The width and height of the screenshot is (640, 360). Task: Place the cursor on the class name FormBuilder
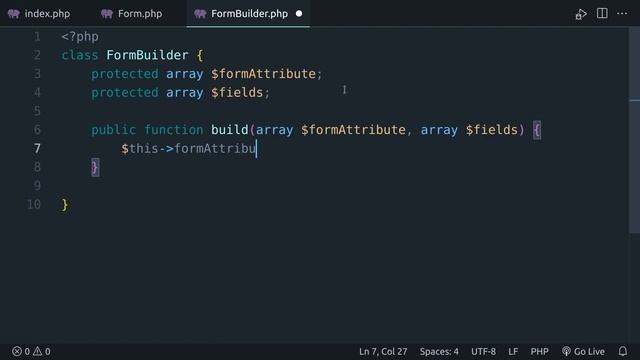(147, 55)
